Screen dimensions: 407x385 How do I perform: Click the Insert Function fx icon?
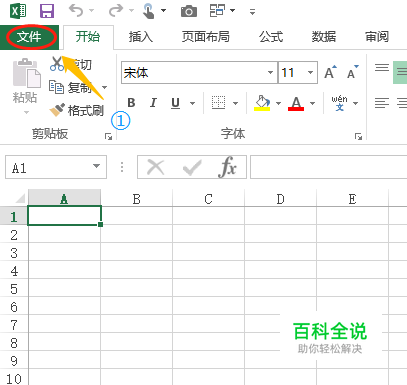coord(228,167)
